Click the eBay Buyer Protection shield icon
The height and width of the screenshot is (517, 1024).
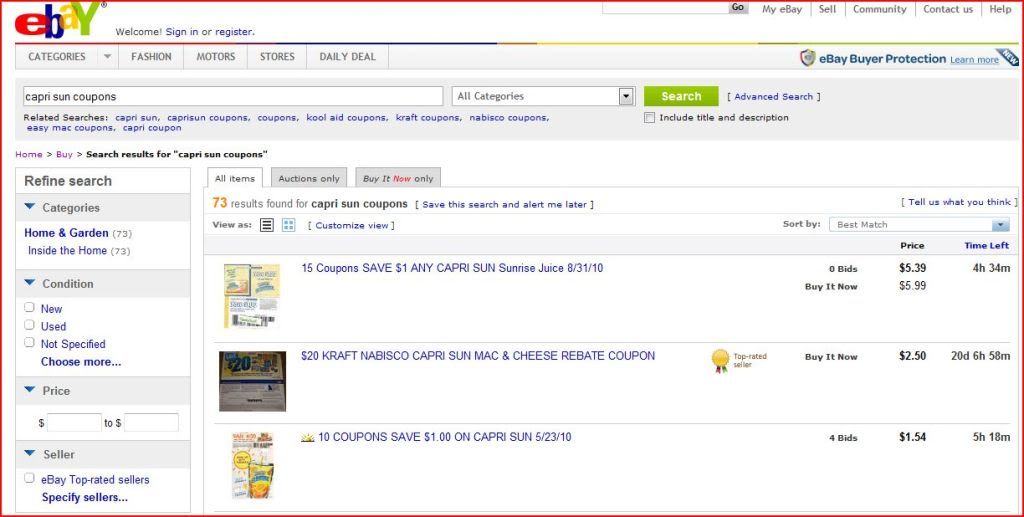pos(807,58)
